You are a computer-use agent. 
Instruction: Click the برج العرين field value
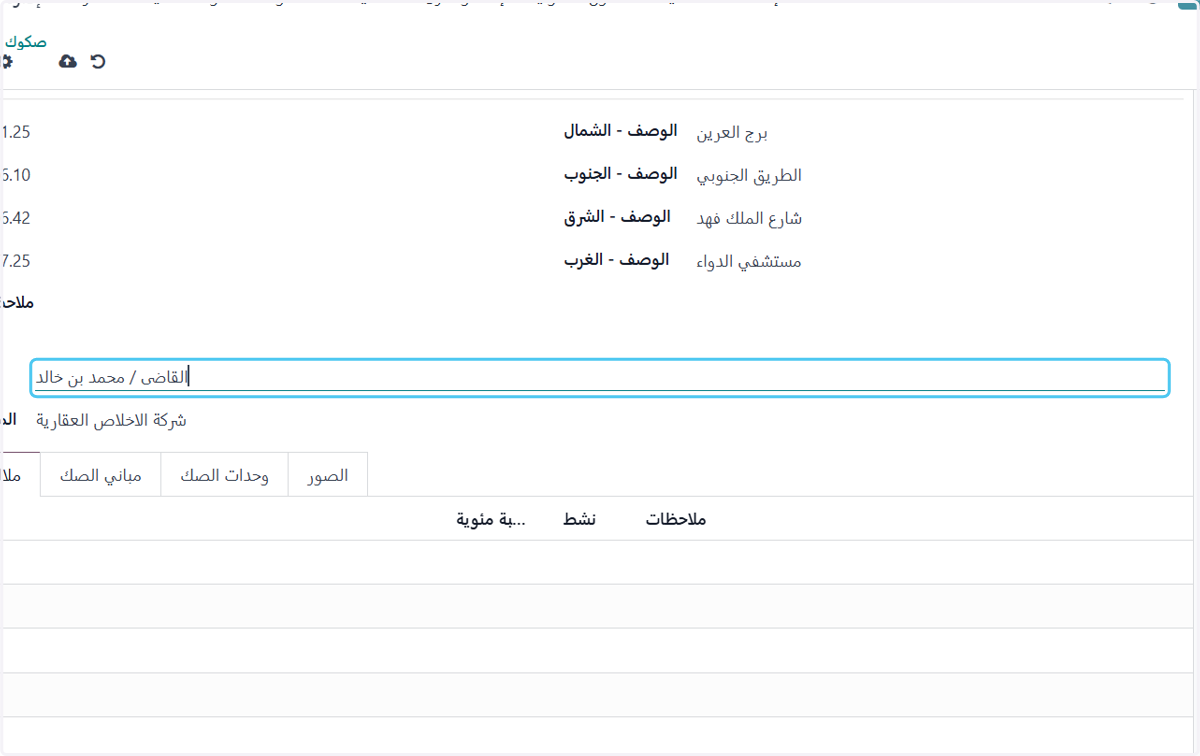coord(732,133)
